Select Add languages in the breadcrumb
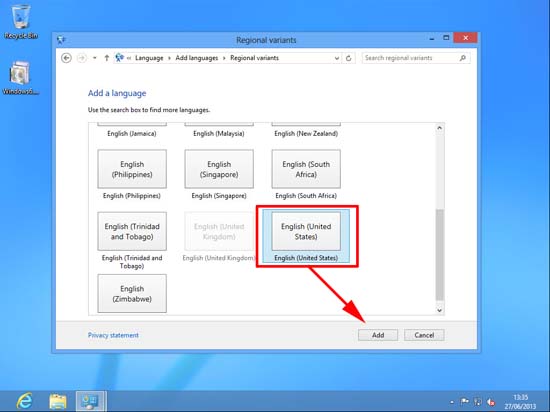Screen dimensions: 550x412 tap(196, 58)
